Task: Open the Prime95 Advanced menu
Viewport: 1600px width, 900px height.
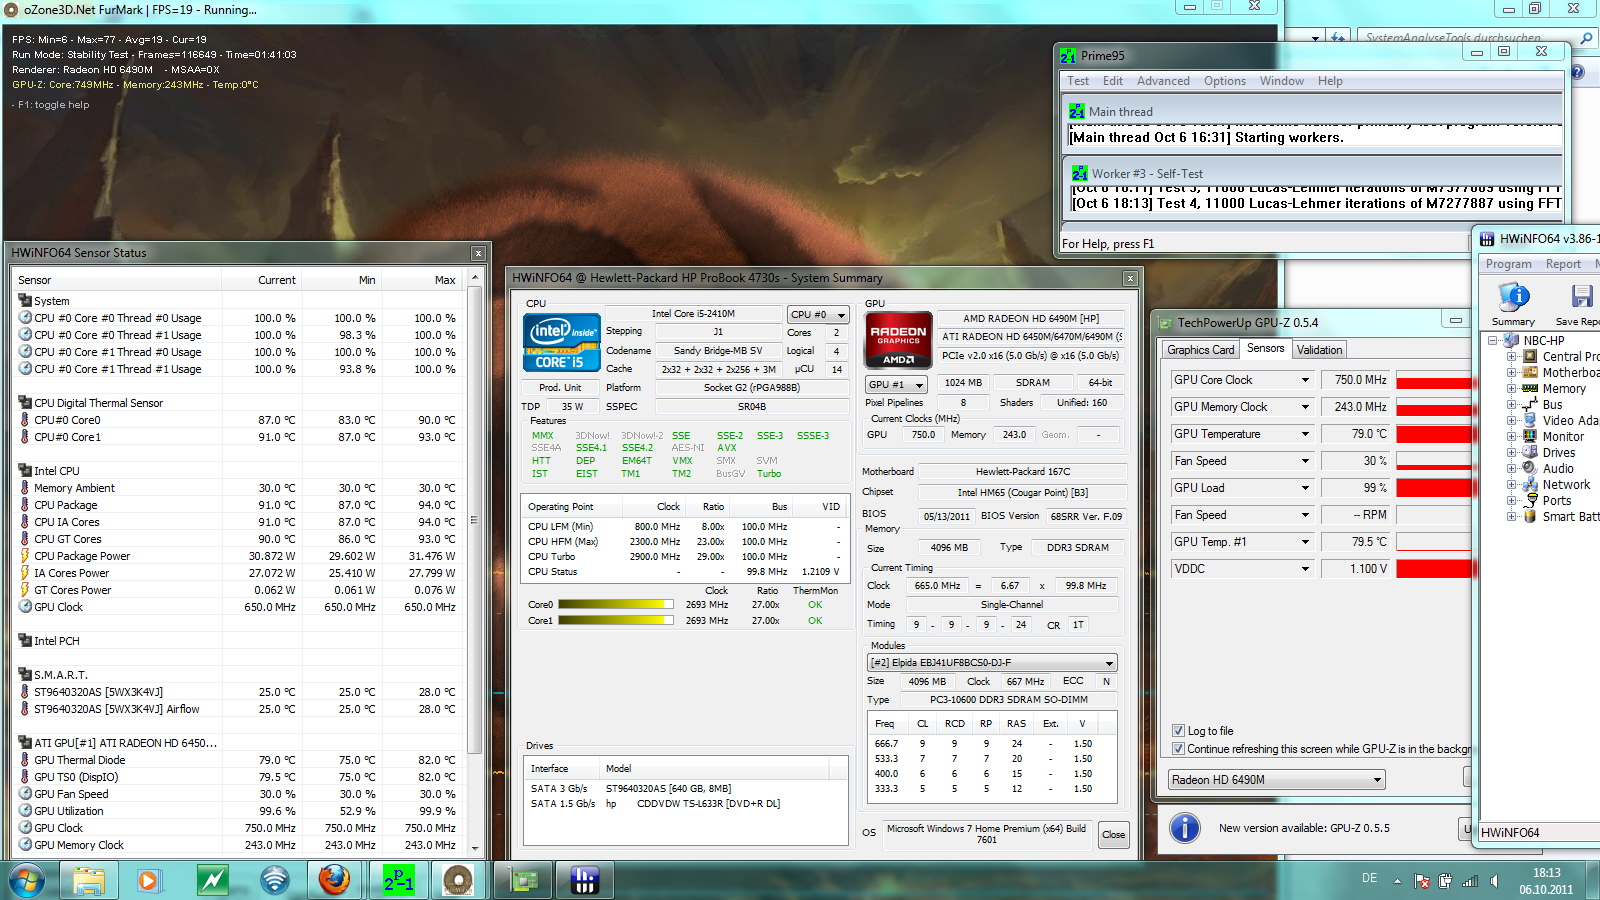Action: pos(1163,81)
